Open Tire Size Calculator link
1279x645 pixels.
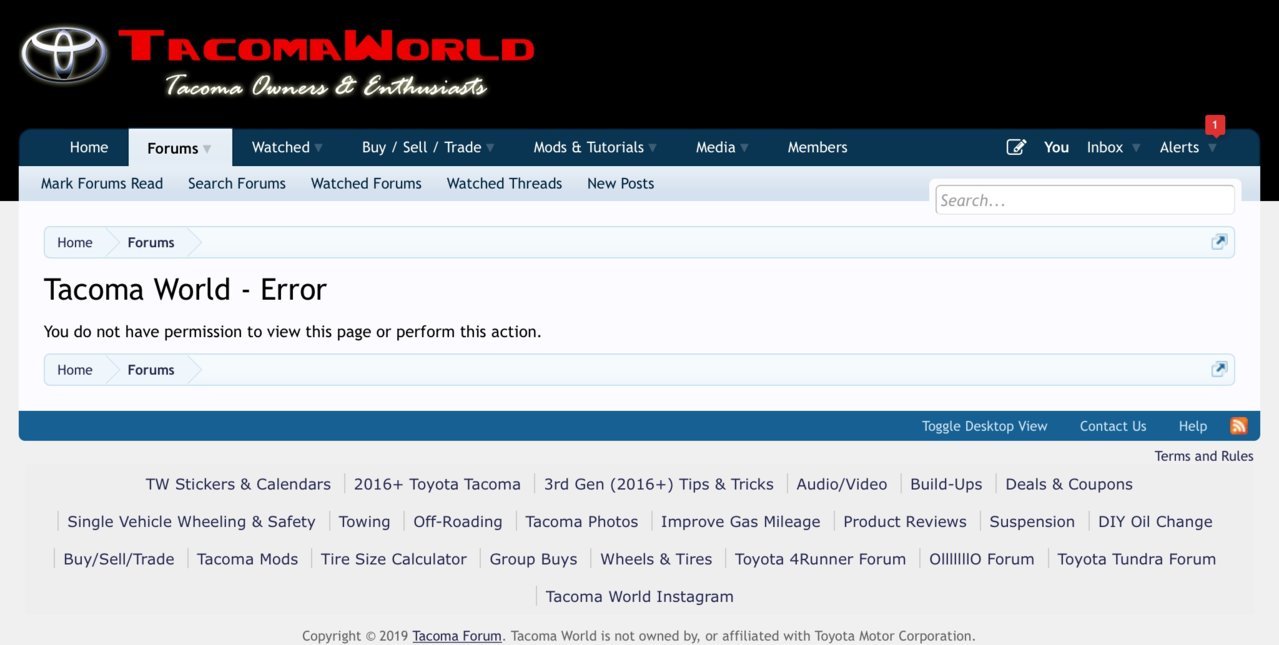tap(394, 559)
